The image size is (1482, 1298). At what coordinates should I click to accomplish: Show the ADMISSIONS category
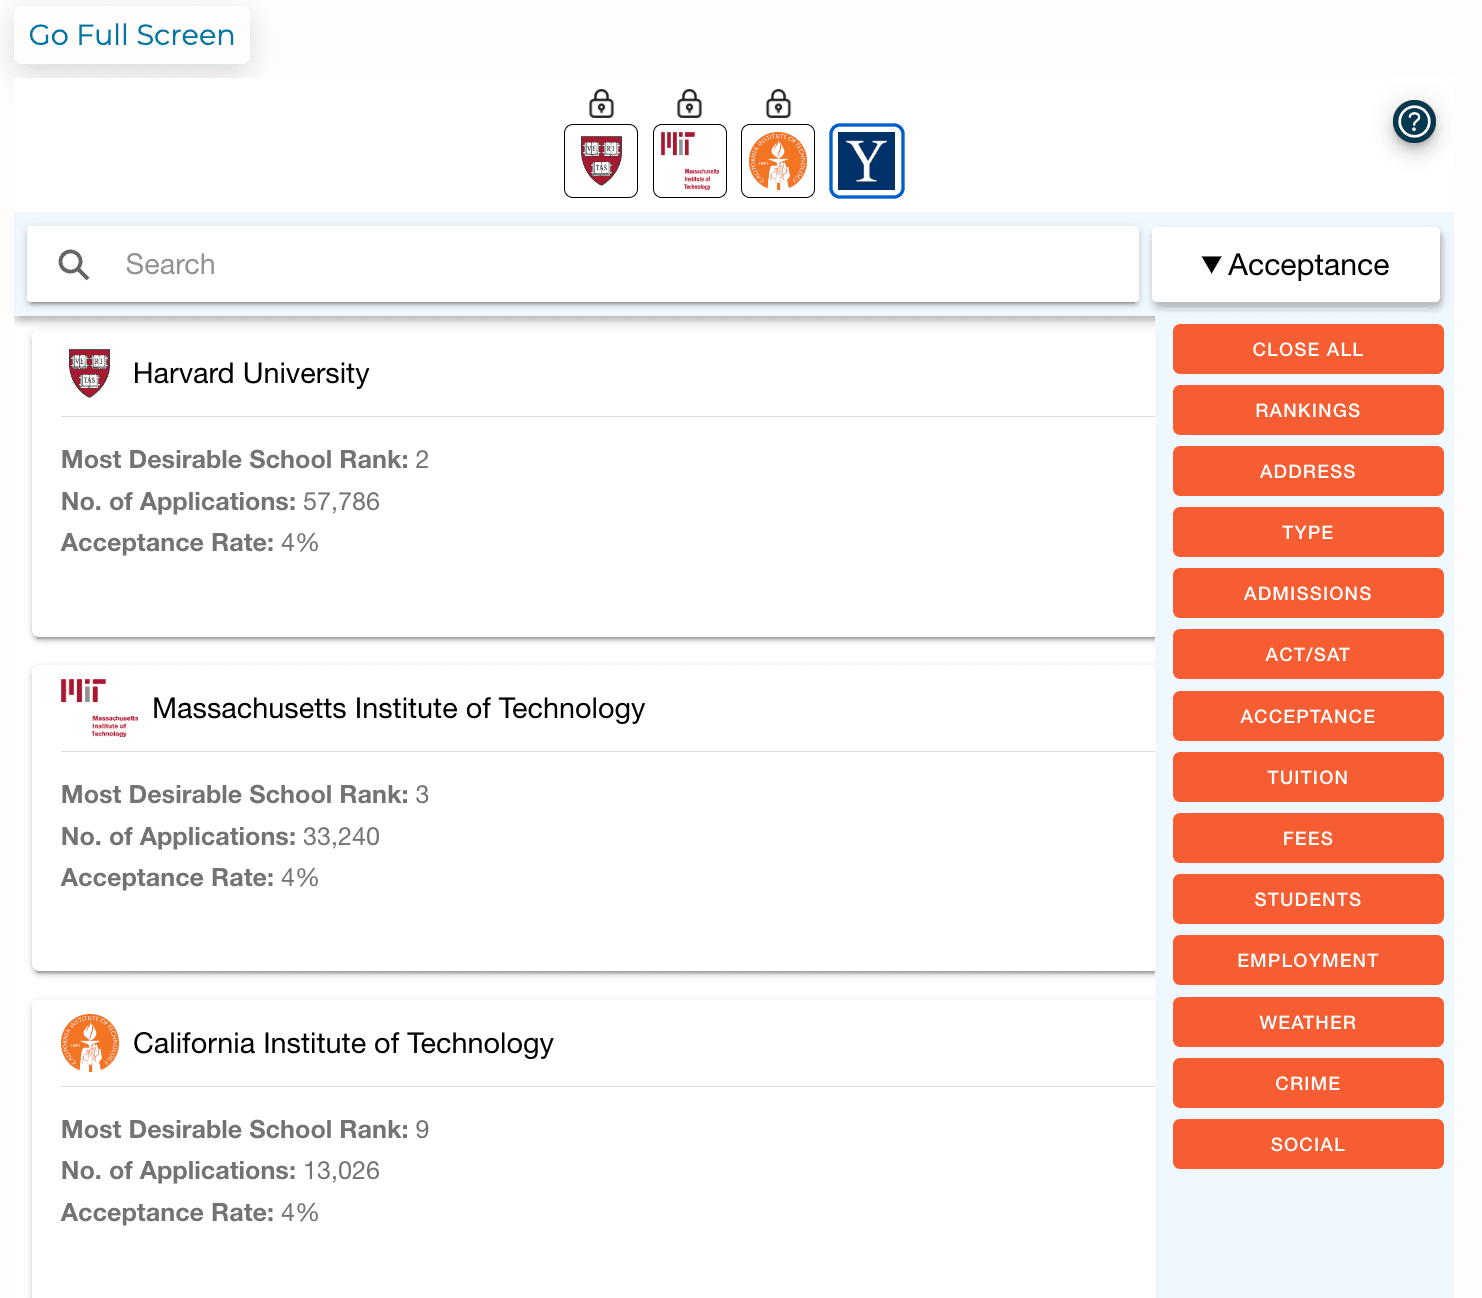click(1308, 593)
